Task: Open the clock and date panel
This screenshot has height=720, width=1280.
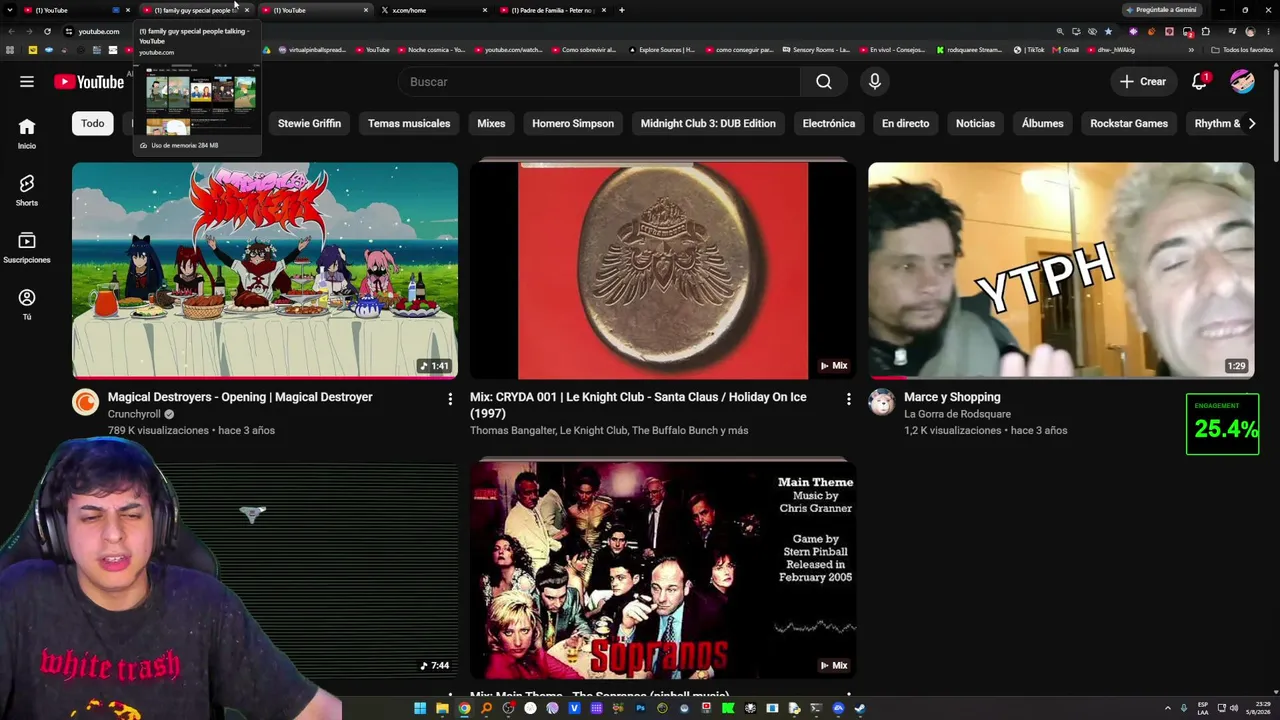Action: point(1258,709)
